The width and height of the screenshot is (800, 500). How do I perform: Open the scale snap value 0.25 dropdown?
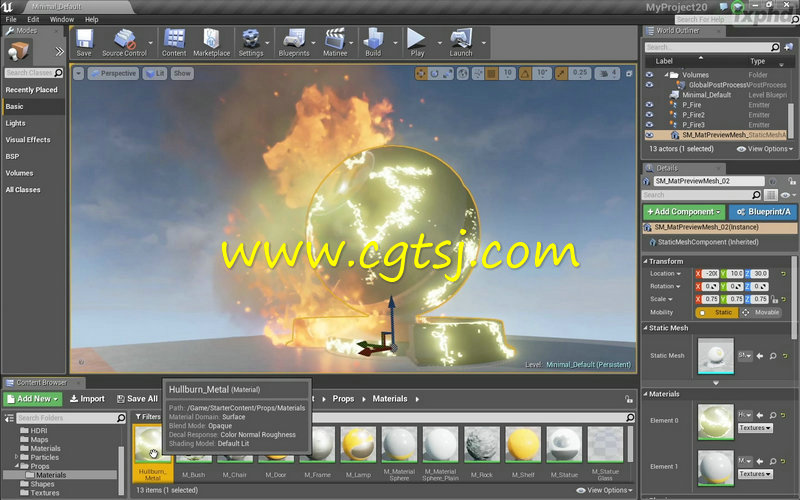[580, 73]
